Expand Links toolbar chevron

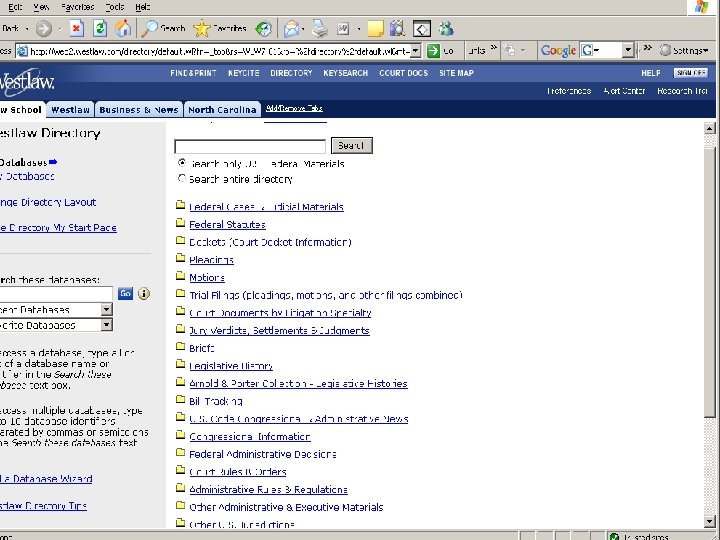pos(494,47)
